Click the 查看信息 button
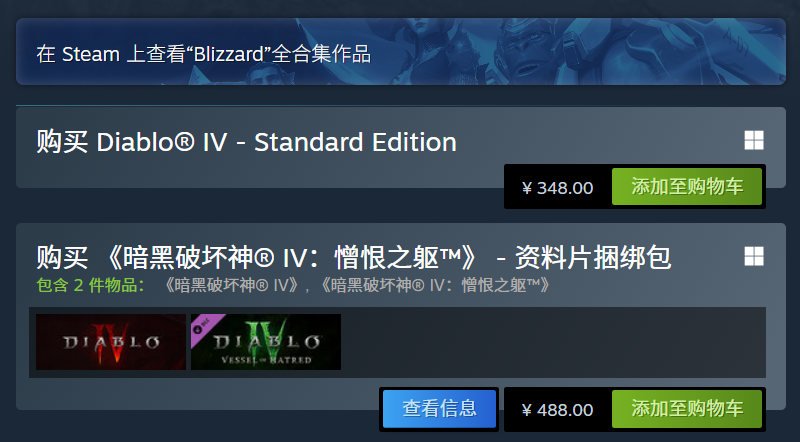The image size is (800, 442). point(439,409)
